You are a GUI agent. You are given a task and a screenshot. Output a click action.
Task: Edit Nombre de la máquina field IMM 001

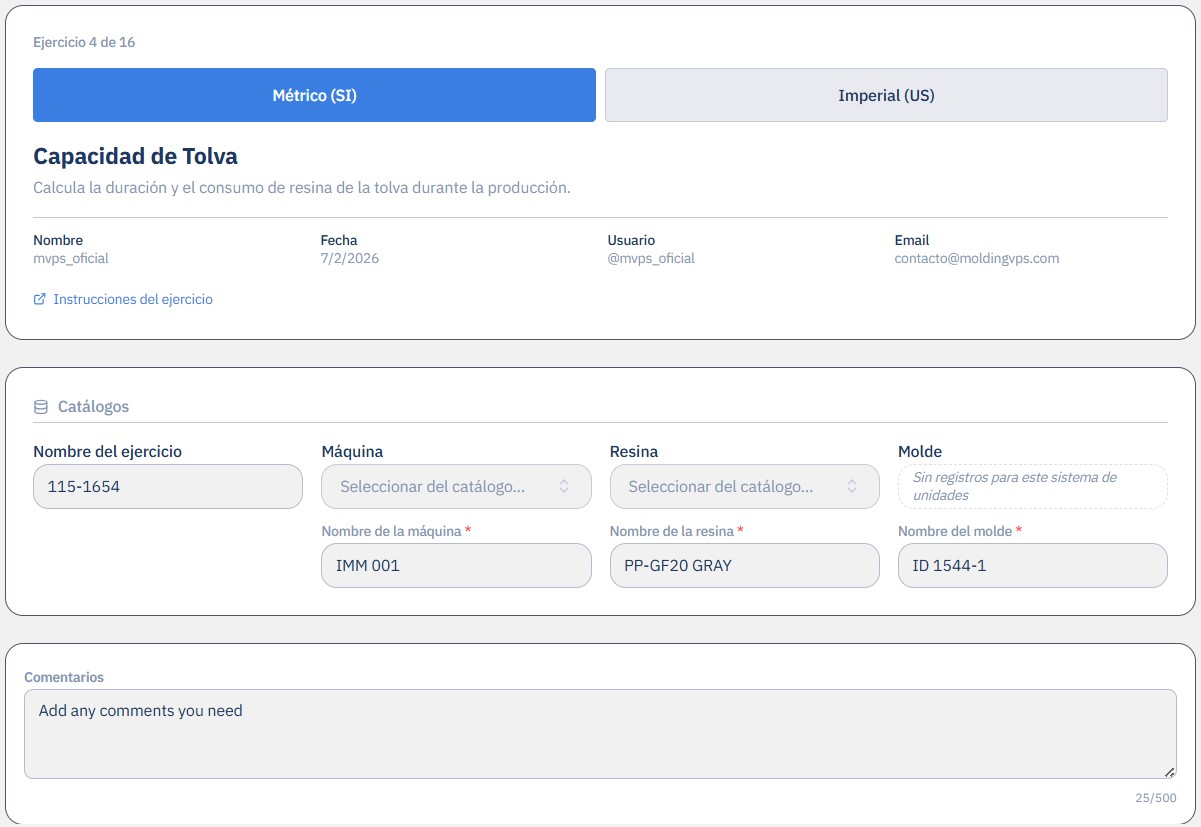point(456,565)
